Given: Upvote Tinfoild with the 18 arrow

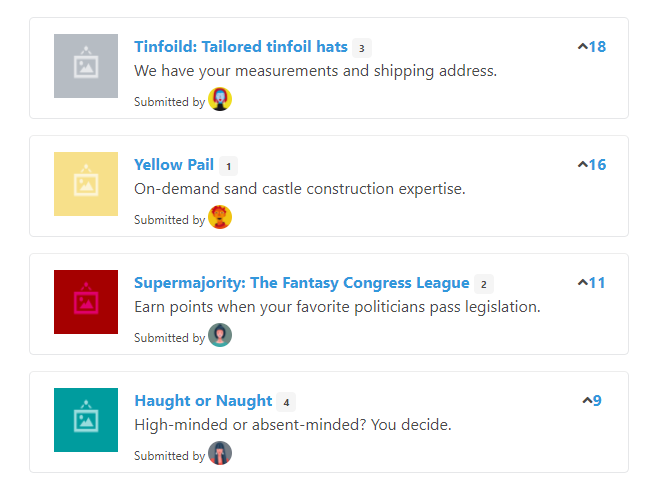Looking at the screenshot, I should pyautogui.click(x=591, y=46).
